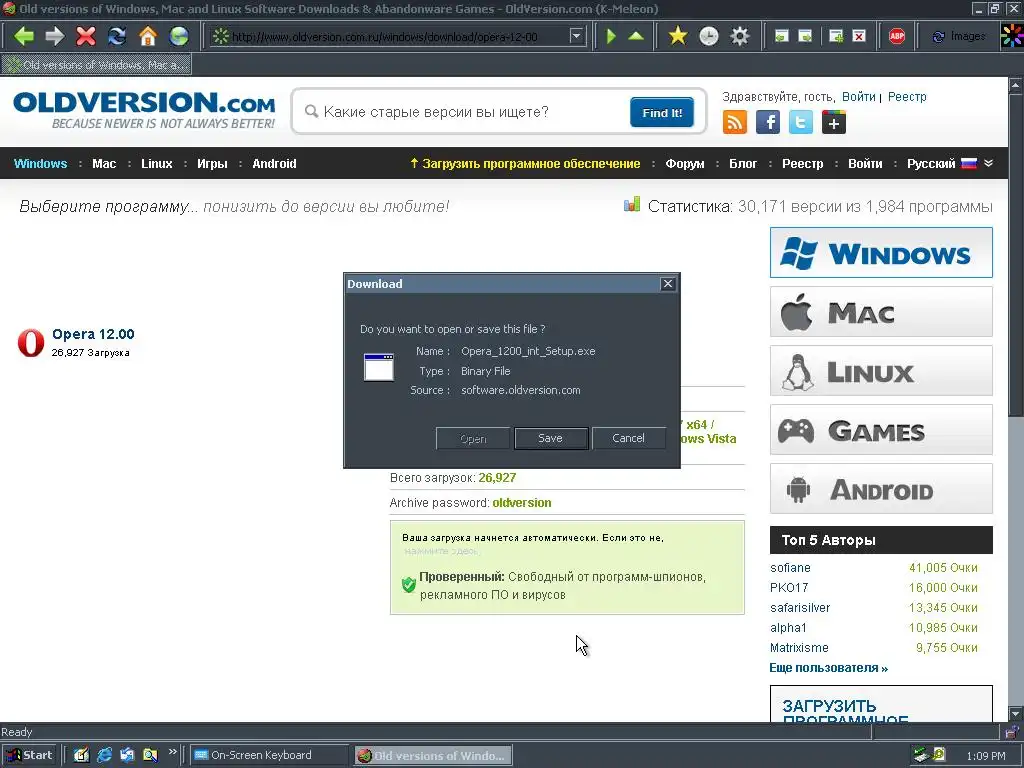Toggle Images loading in the toolbar
This screenshot has width=1024, height=768.
959,37
